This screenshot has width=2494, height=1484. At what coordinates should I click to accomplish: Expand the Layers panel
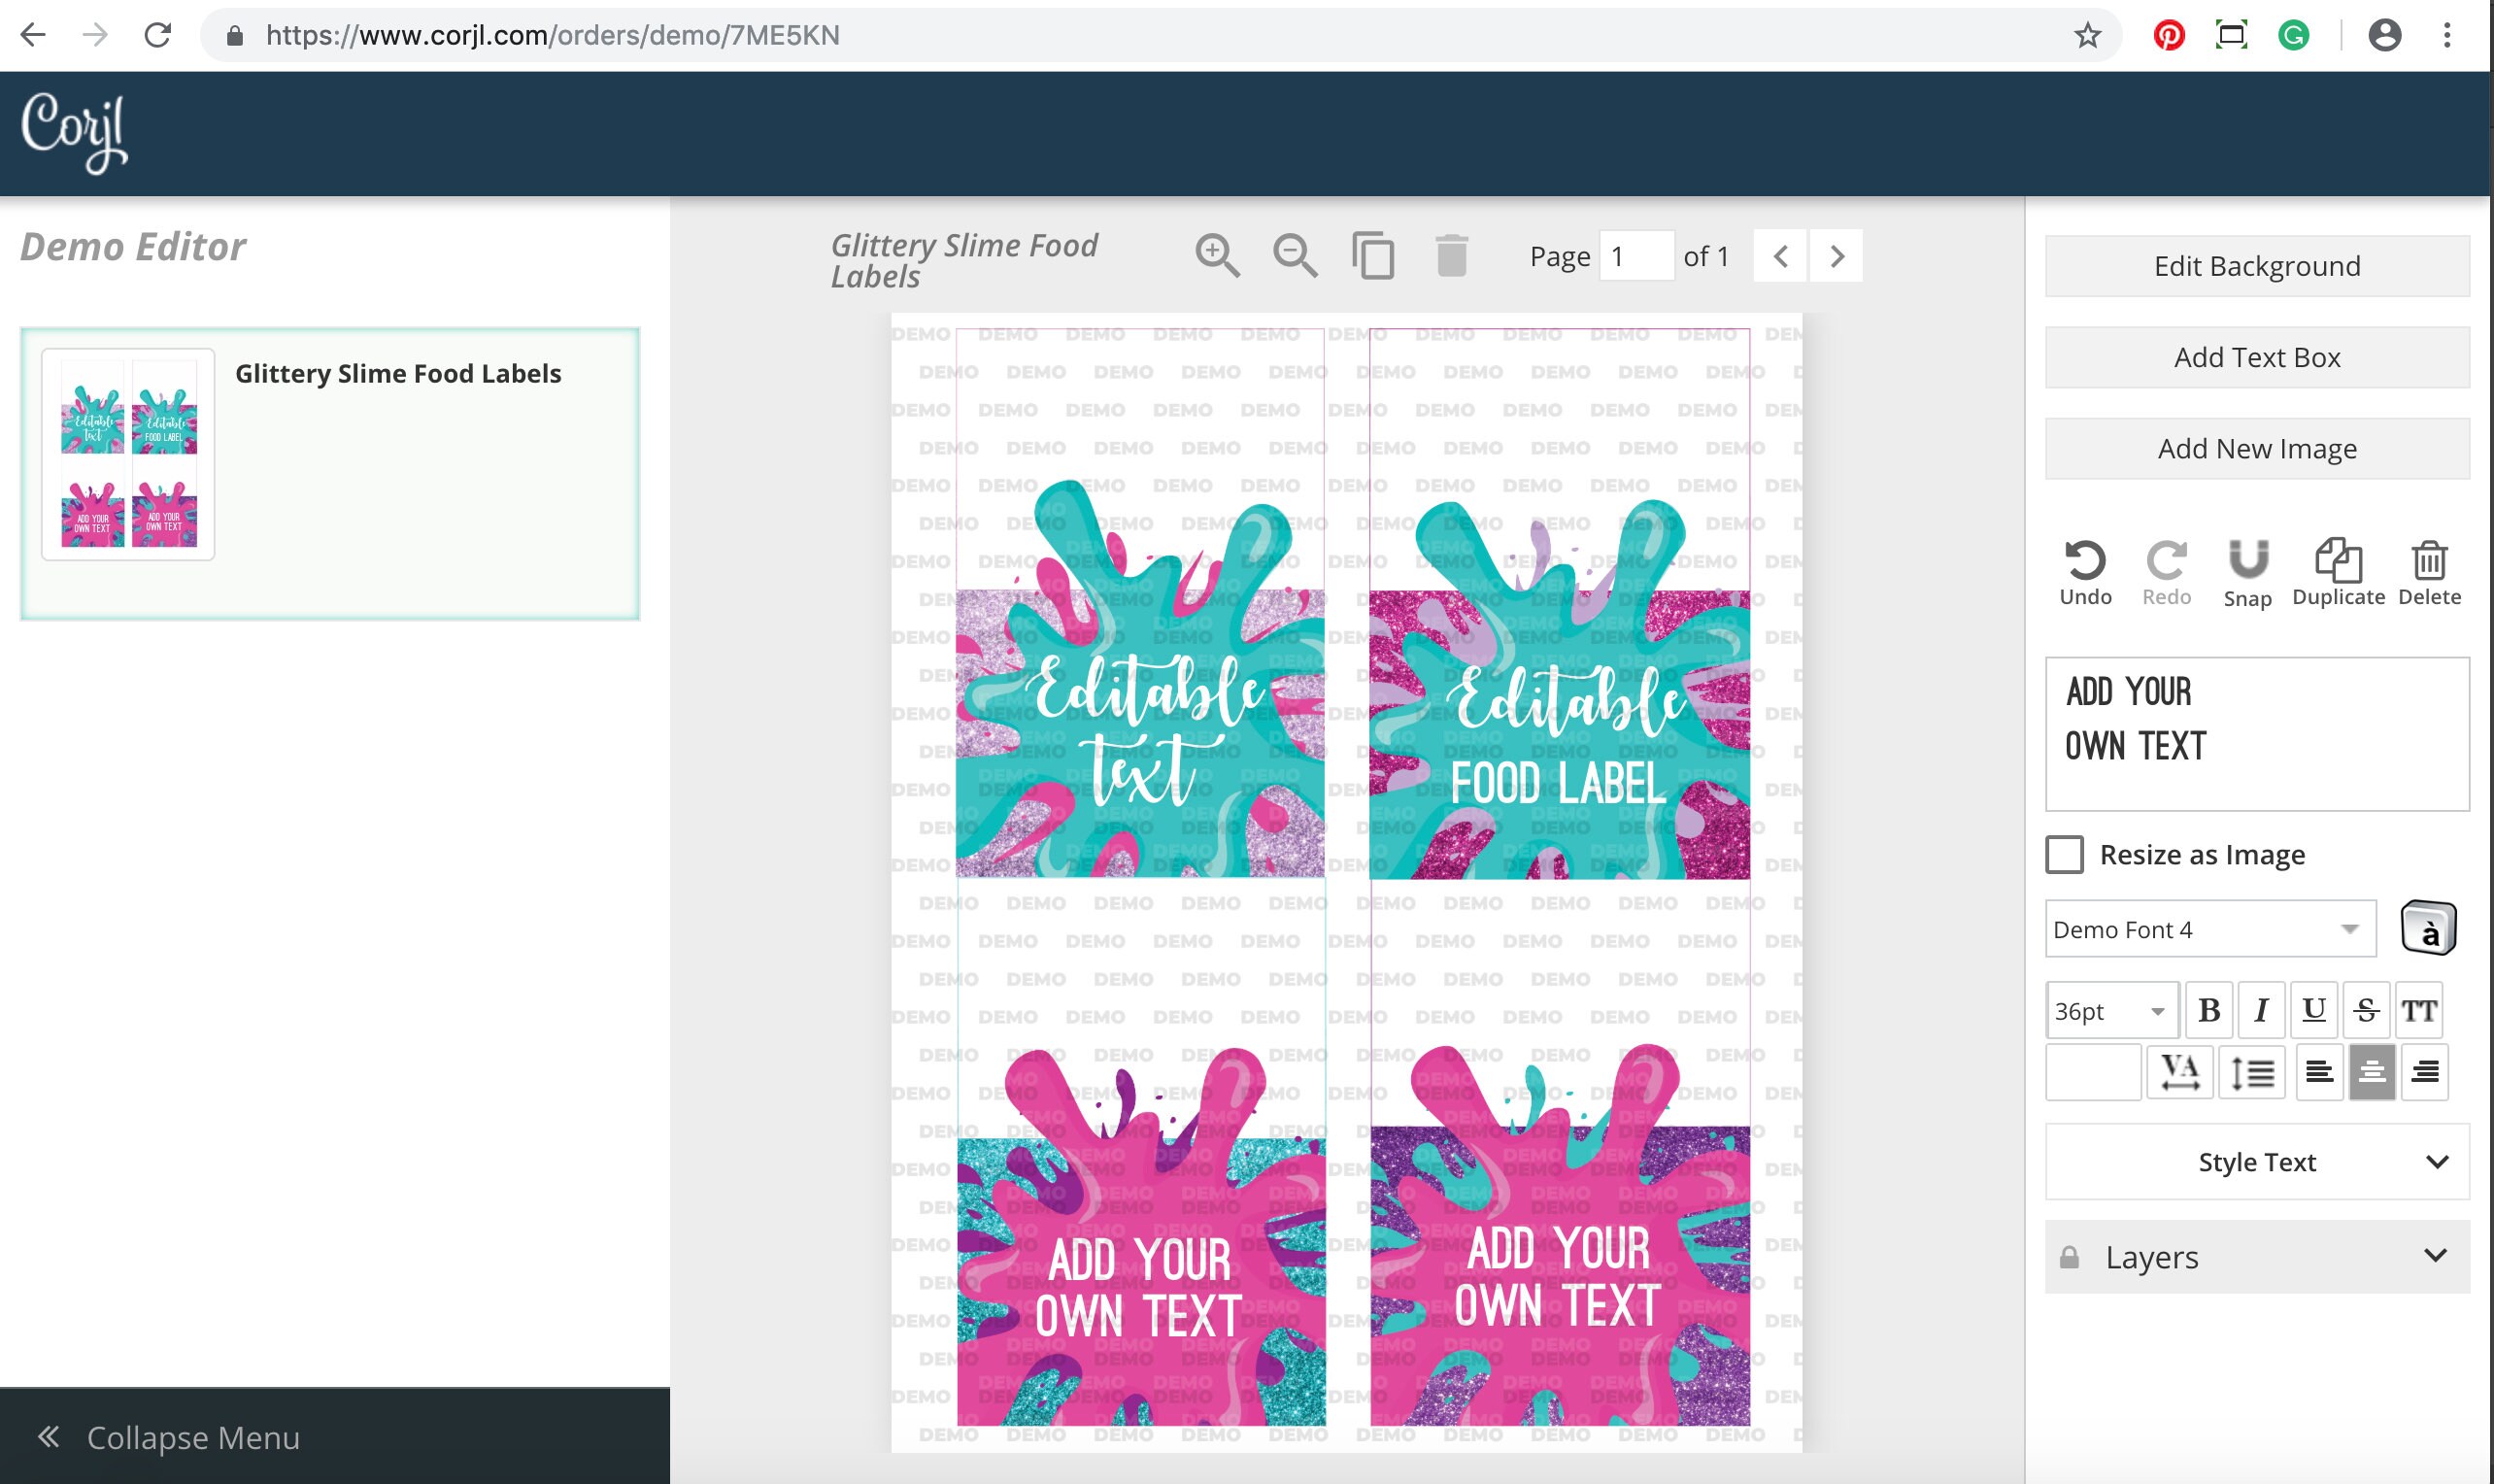pos(2257,1257)
